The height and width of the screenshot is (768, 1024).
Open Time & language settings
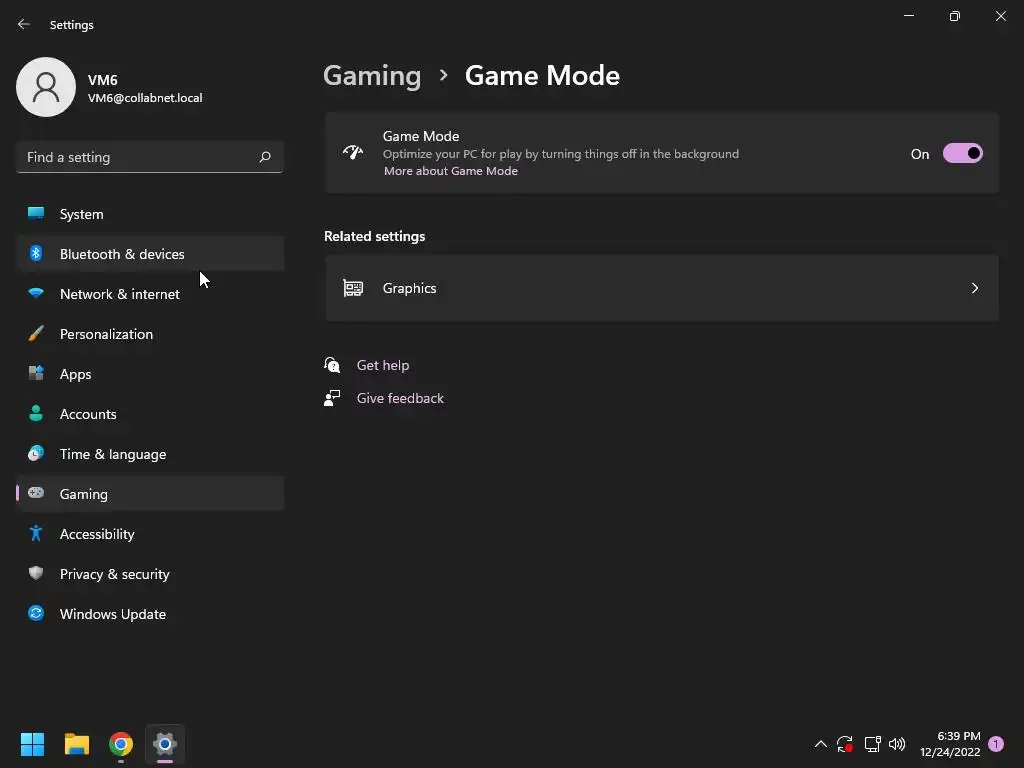click(150, 454)
